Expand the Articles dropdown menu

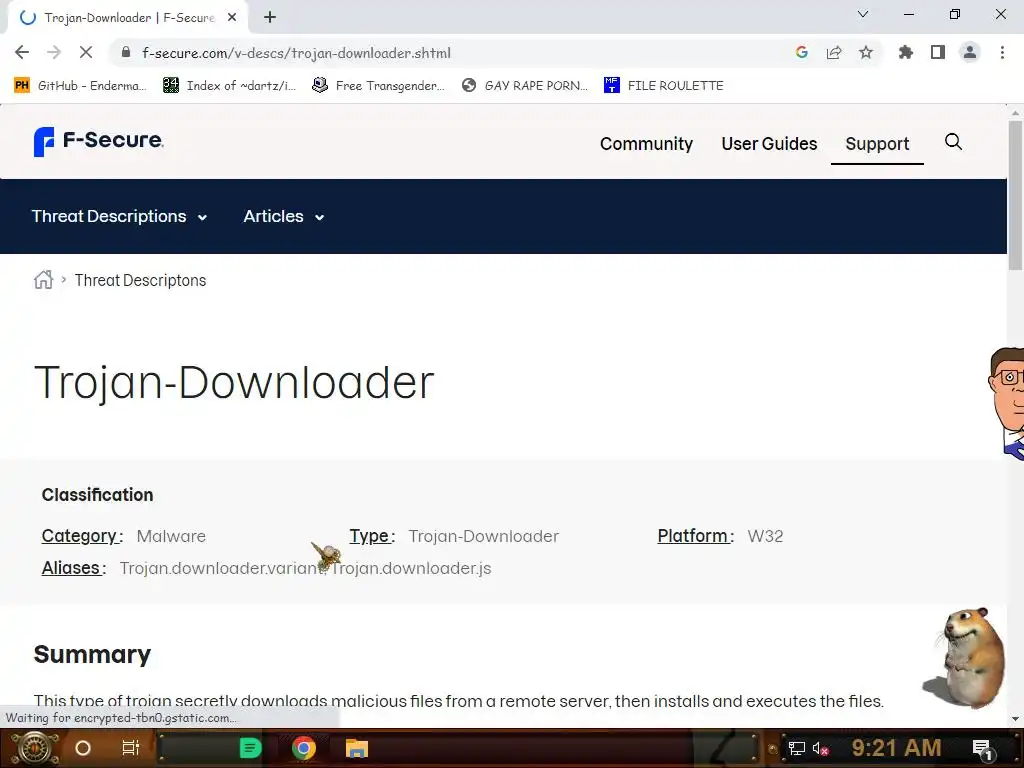click(x=284, y=216)
